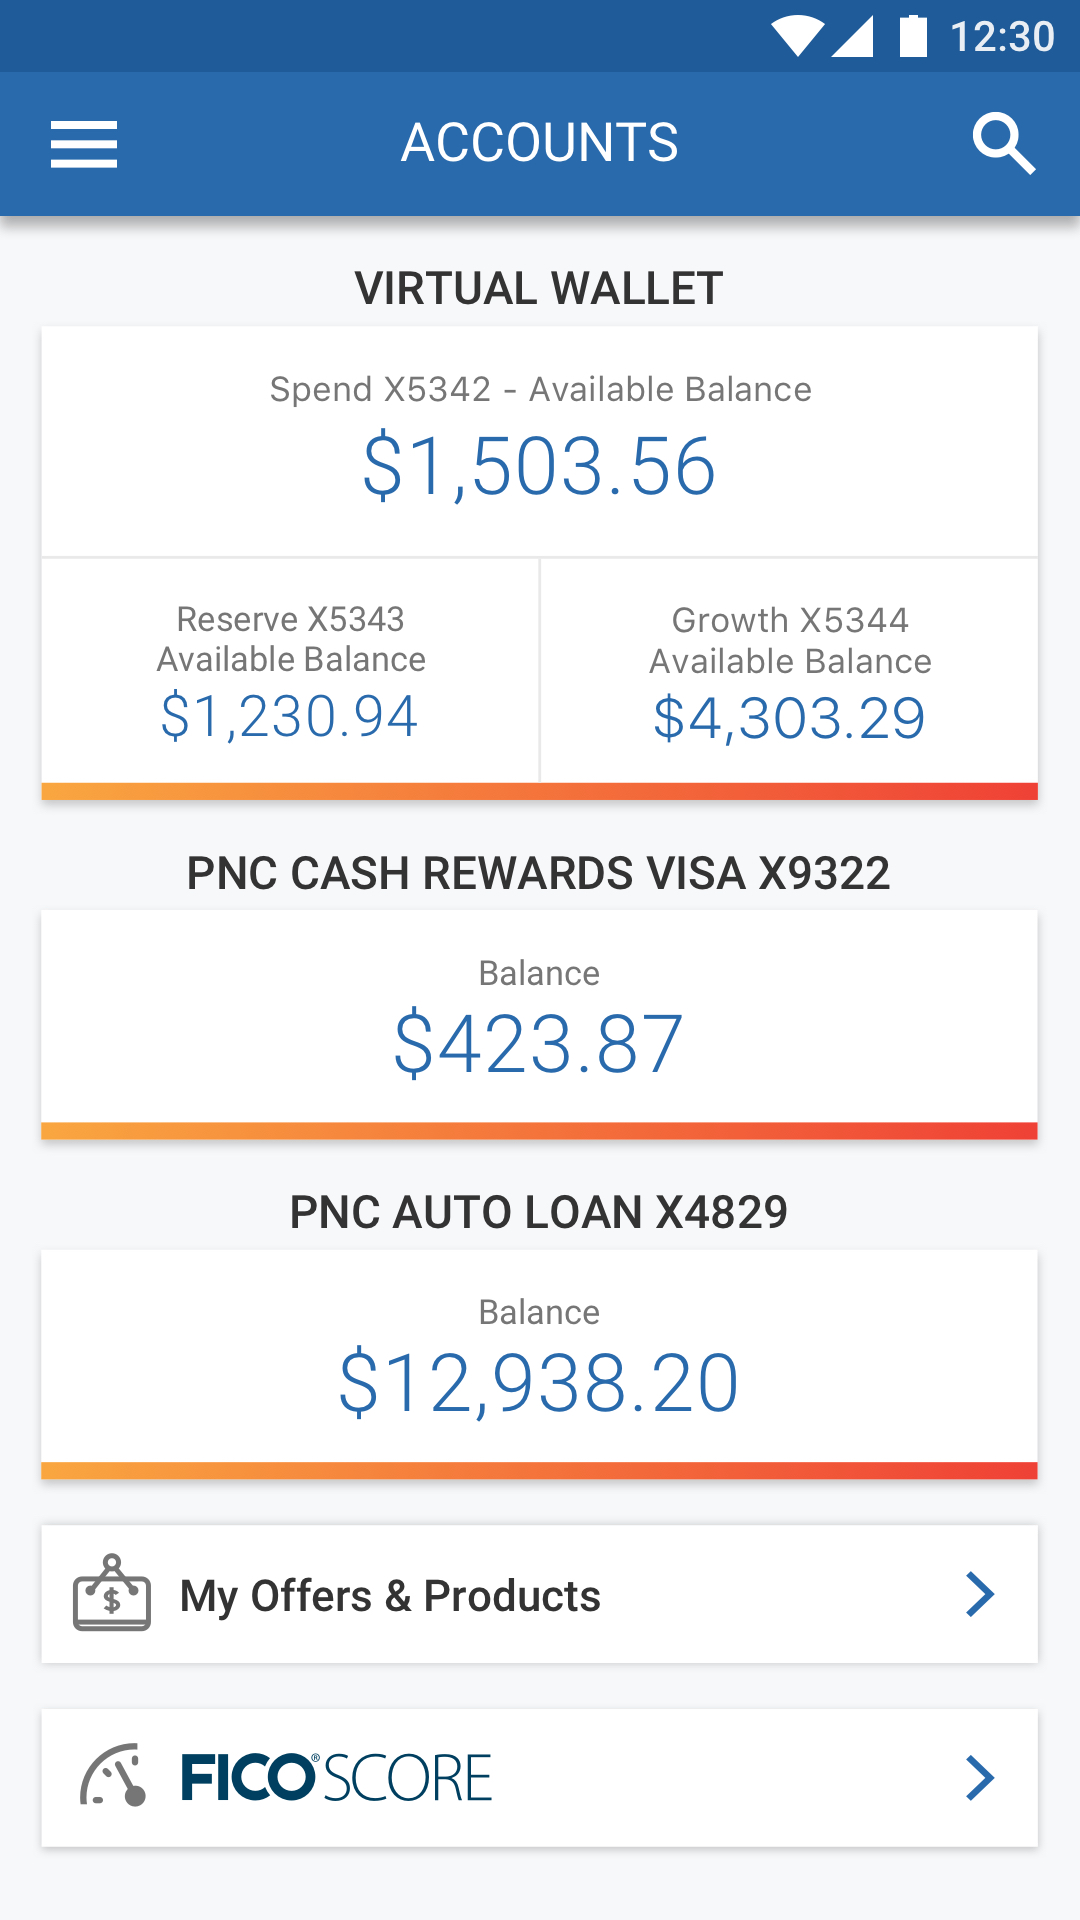Tap the offers gift-tag dollar icon
The height and width of the screenshot is (1920, 1080).
pyautogui.click(x=112, y=1593)
